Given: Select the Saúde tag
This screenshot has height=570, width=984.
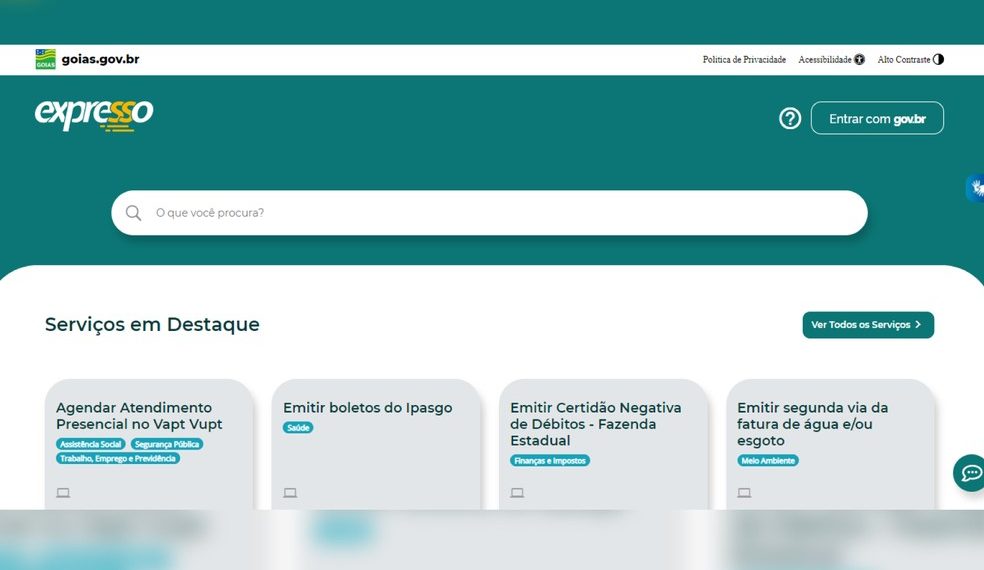Looking at the screenshot, I should 298,428.
